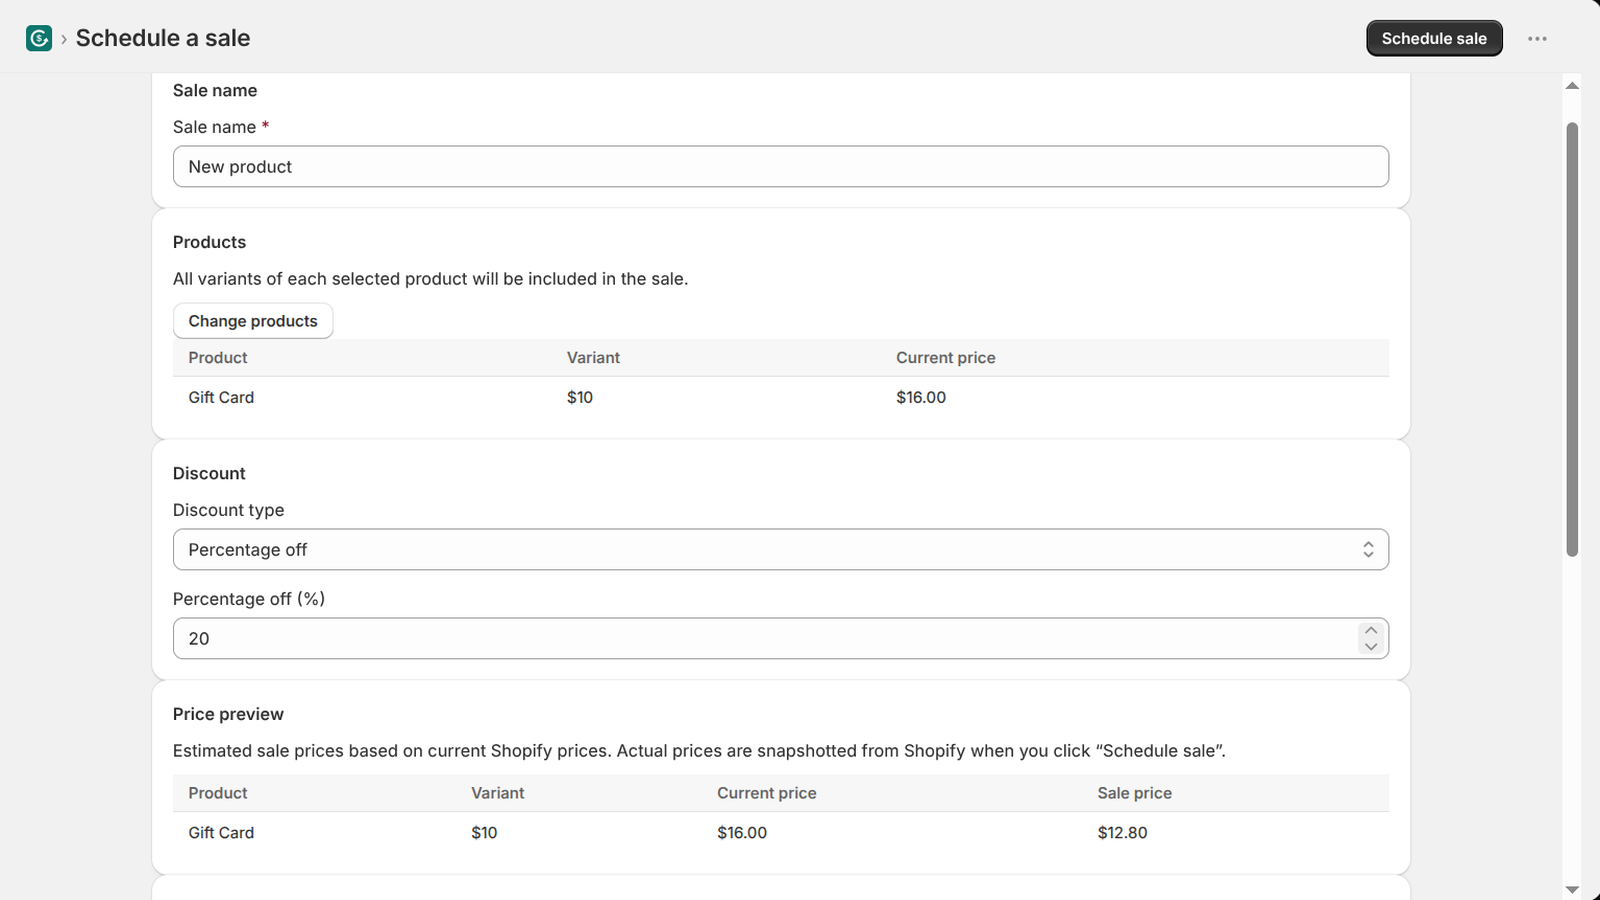The height and width of the screenshot is (900, 1600).
Task: Click the Schedule a sale page title
Action: [x=163, y=38]
